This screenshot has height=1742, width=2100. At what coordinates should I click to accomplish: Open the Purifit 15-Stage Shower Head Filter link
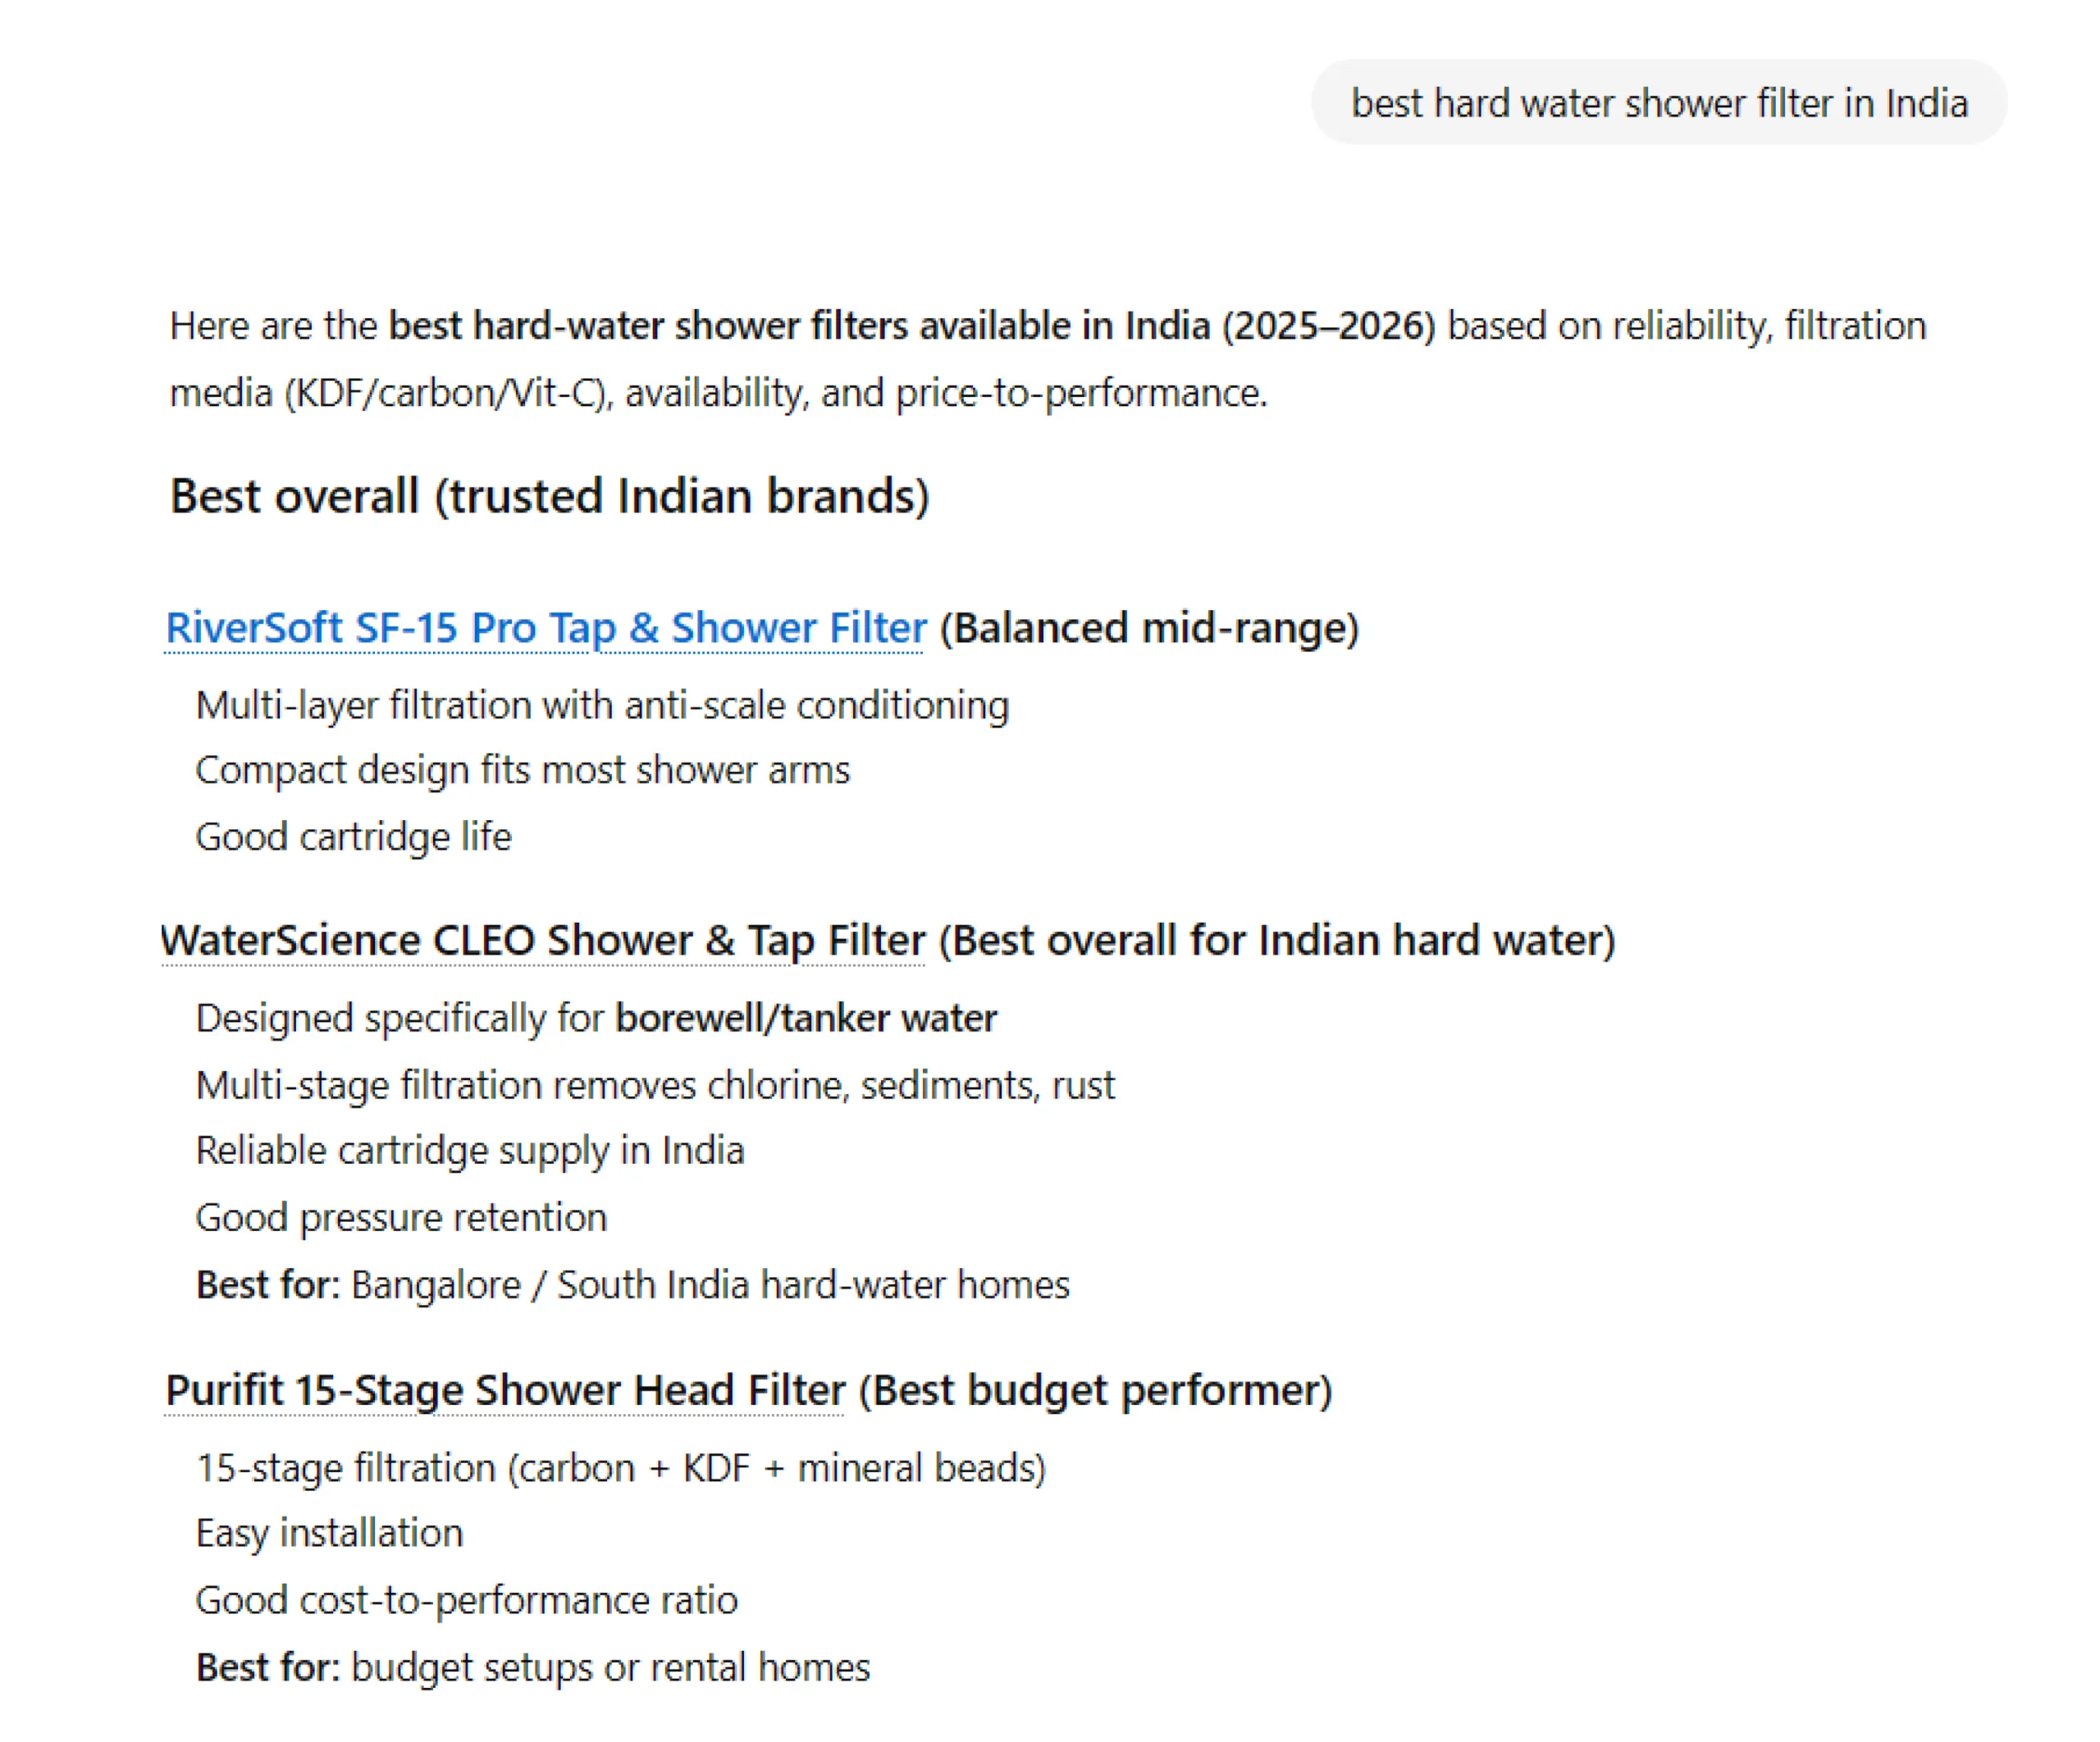505,1391
